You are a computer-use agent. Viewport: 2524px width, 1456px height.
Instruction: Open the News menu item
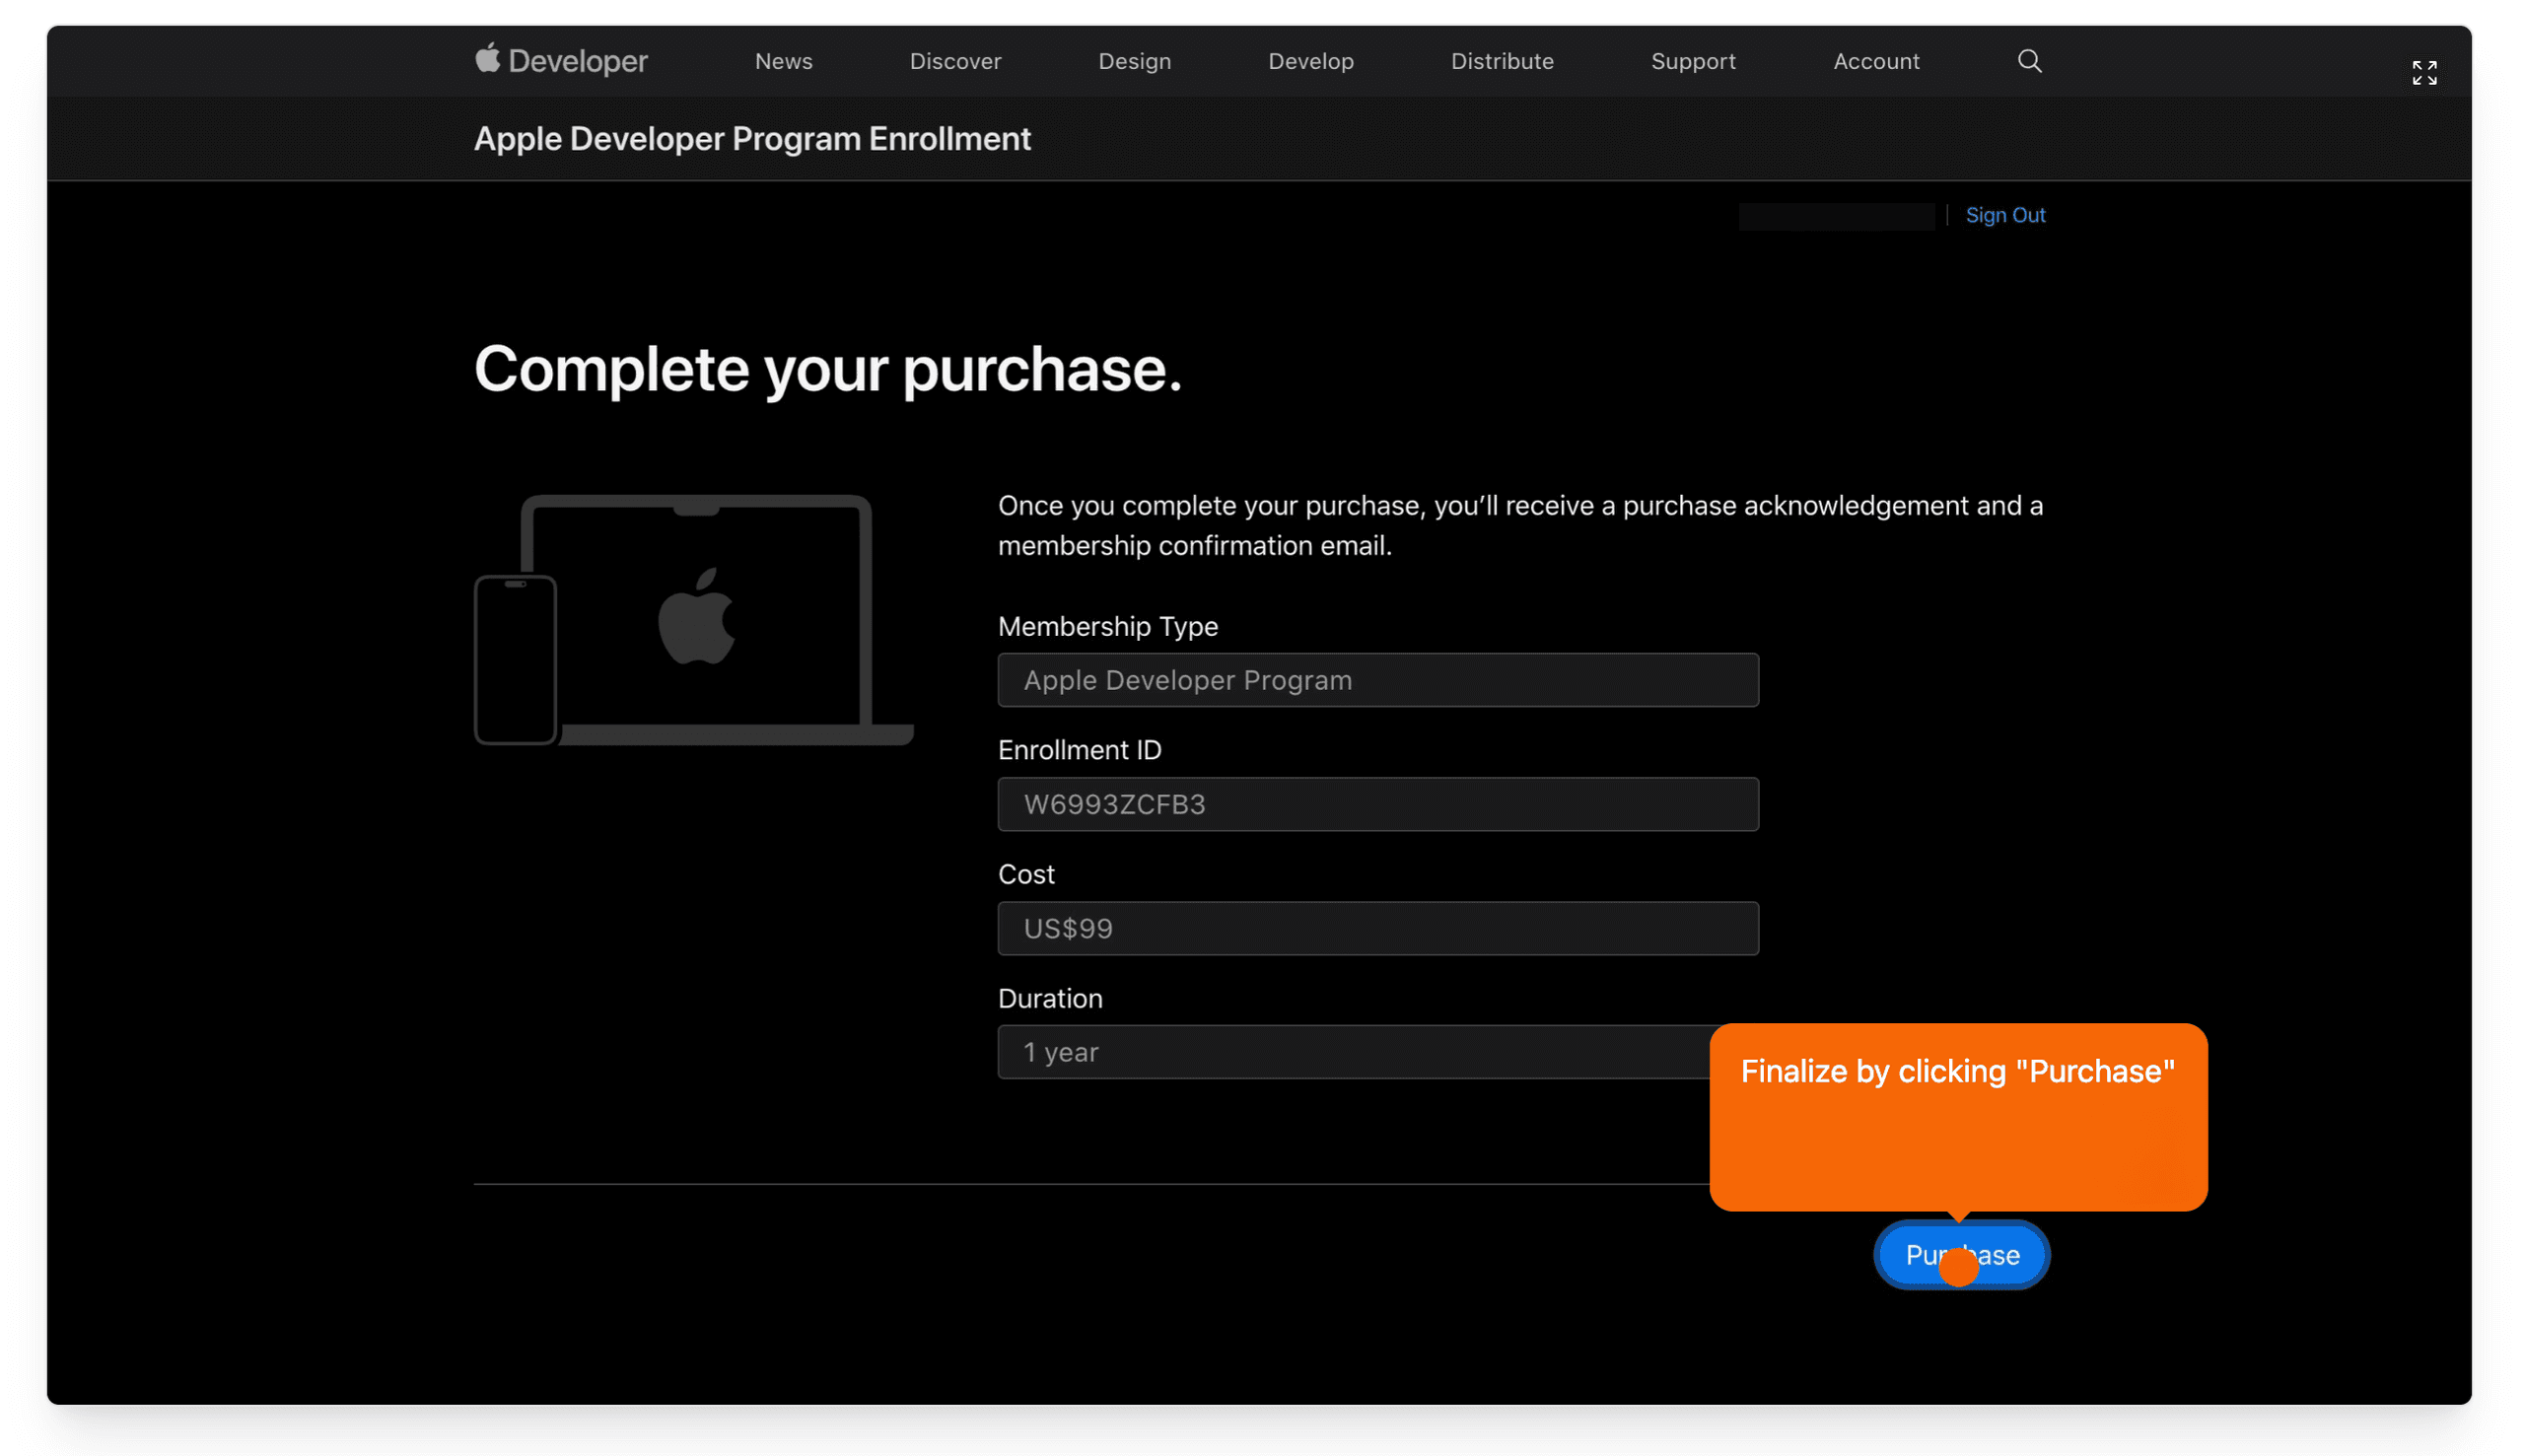tap(783, 61)
